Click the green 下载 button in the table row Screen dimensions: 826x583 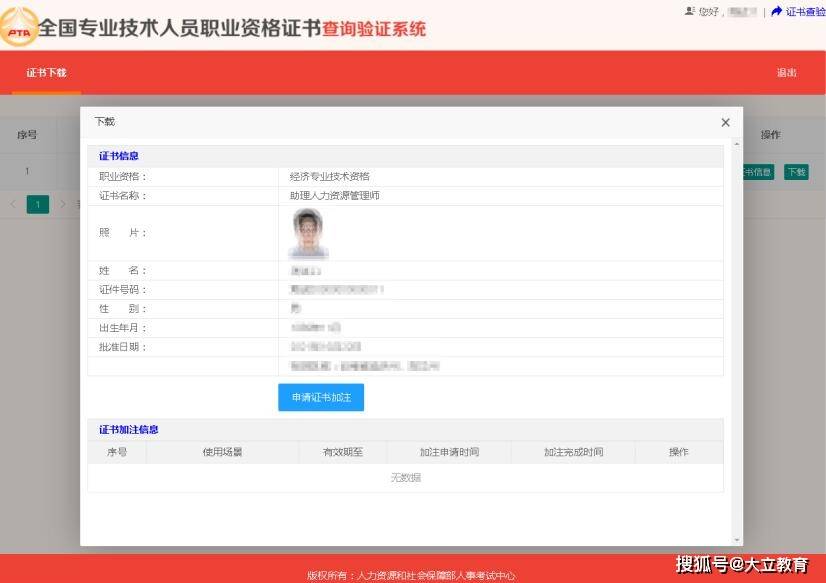796,172
